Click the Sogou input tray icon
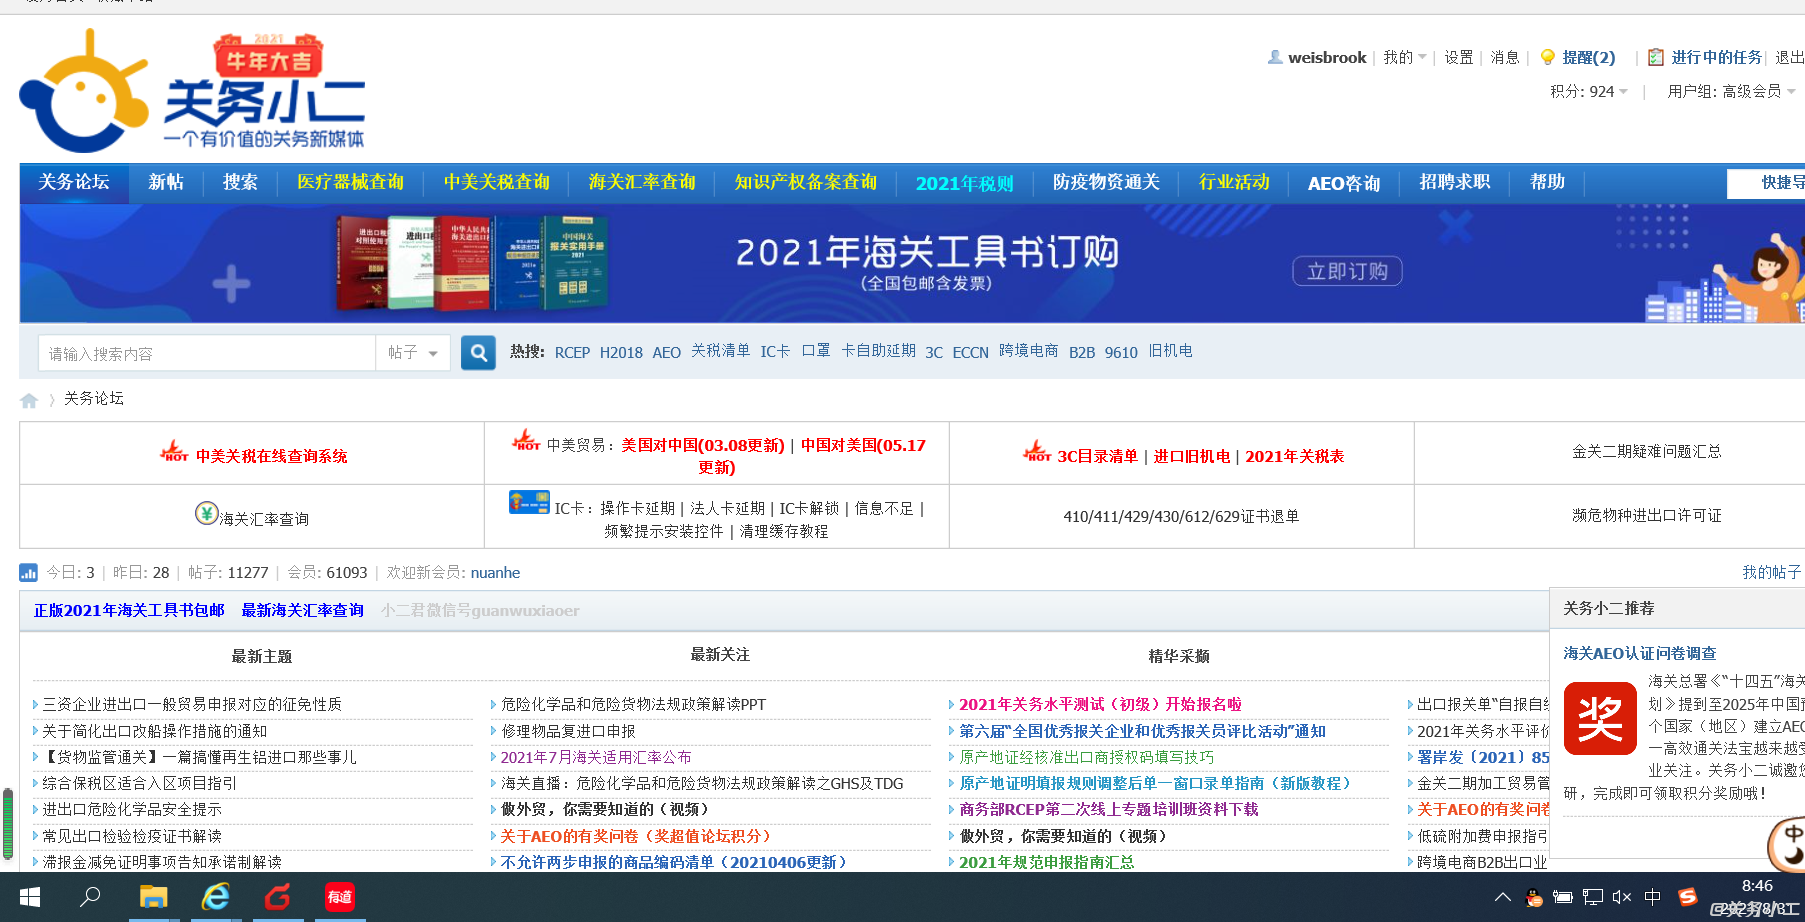This screenshot has height=922, width=1805. pos(1688,897)
